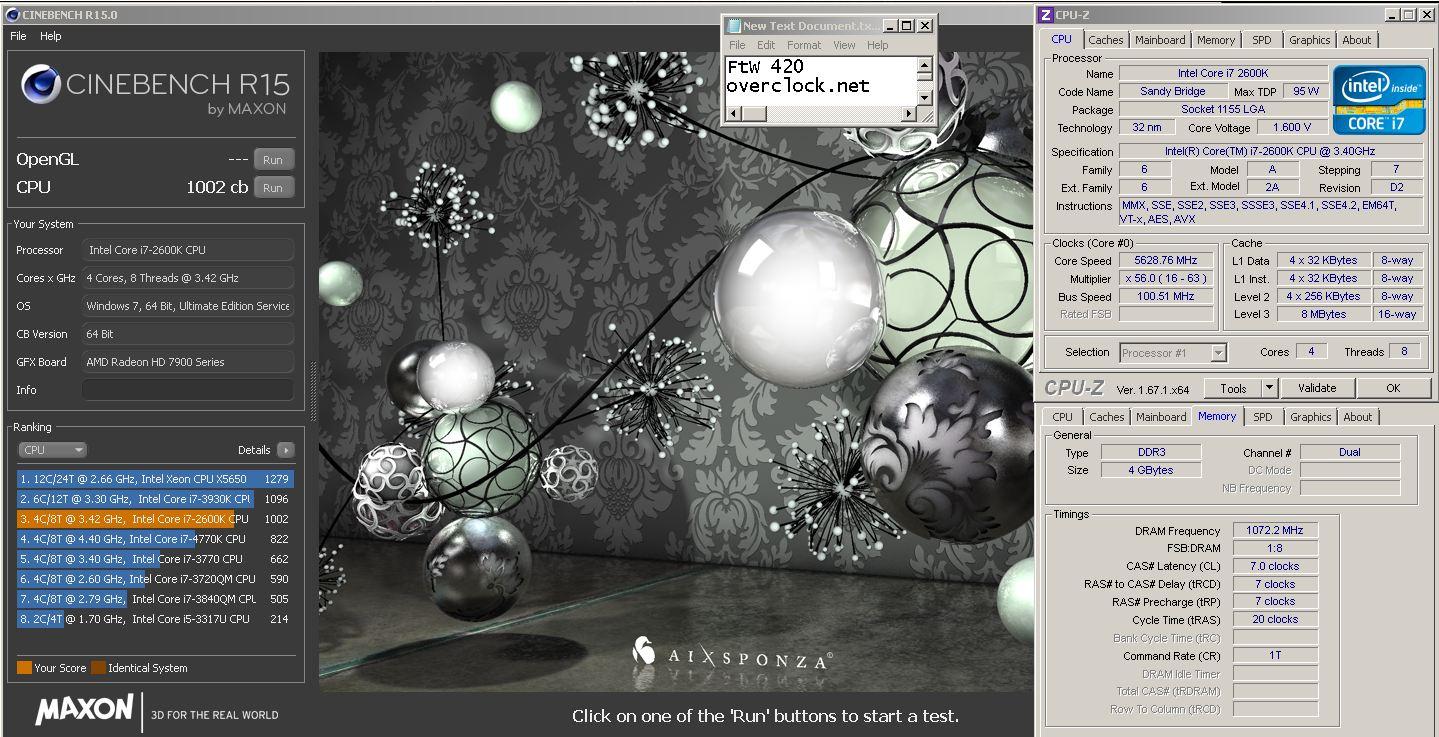Switch to Mainboard tab in lower CPU-Z
Viewport: 1439px width, 737px height.
pos(1161,417)
